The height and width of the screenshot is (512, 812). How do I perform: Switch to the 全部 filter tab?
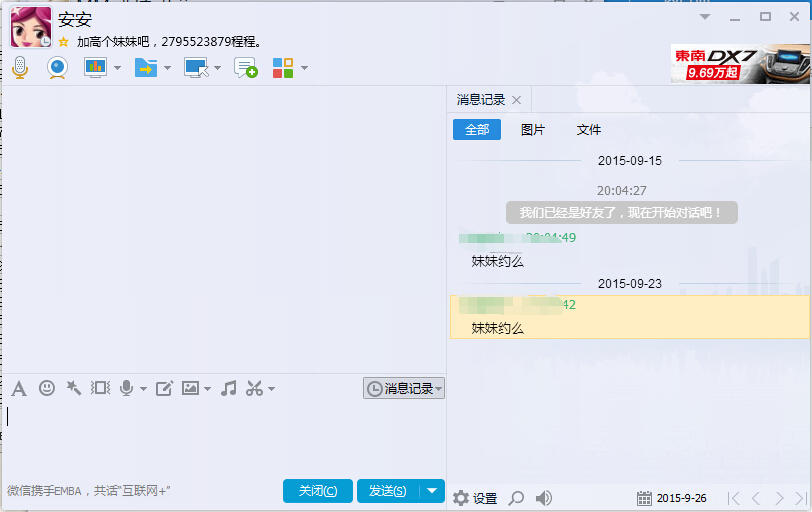point(477,129)
